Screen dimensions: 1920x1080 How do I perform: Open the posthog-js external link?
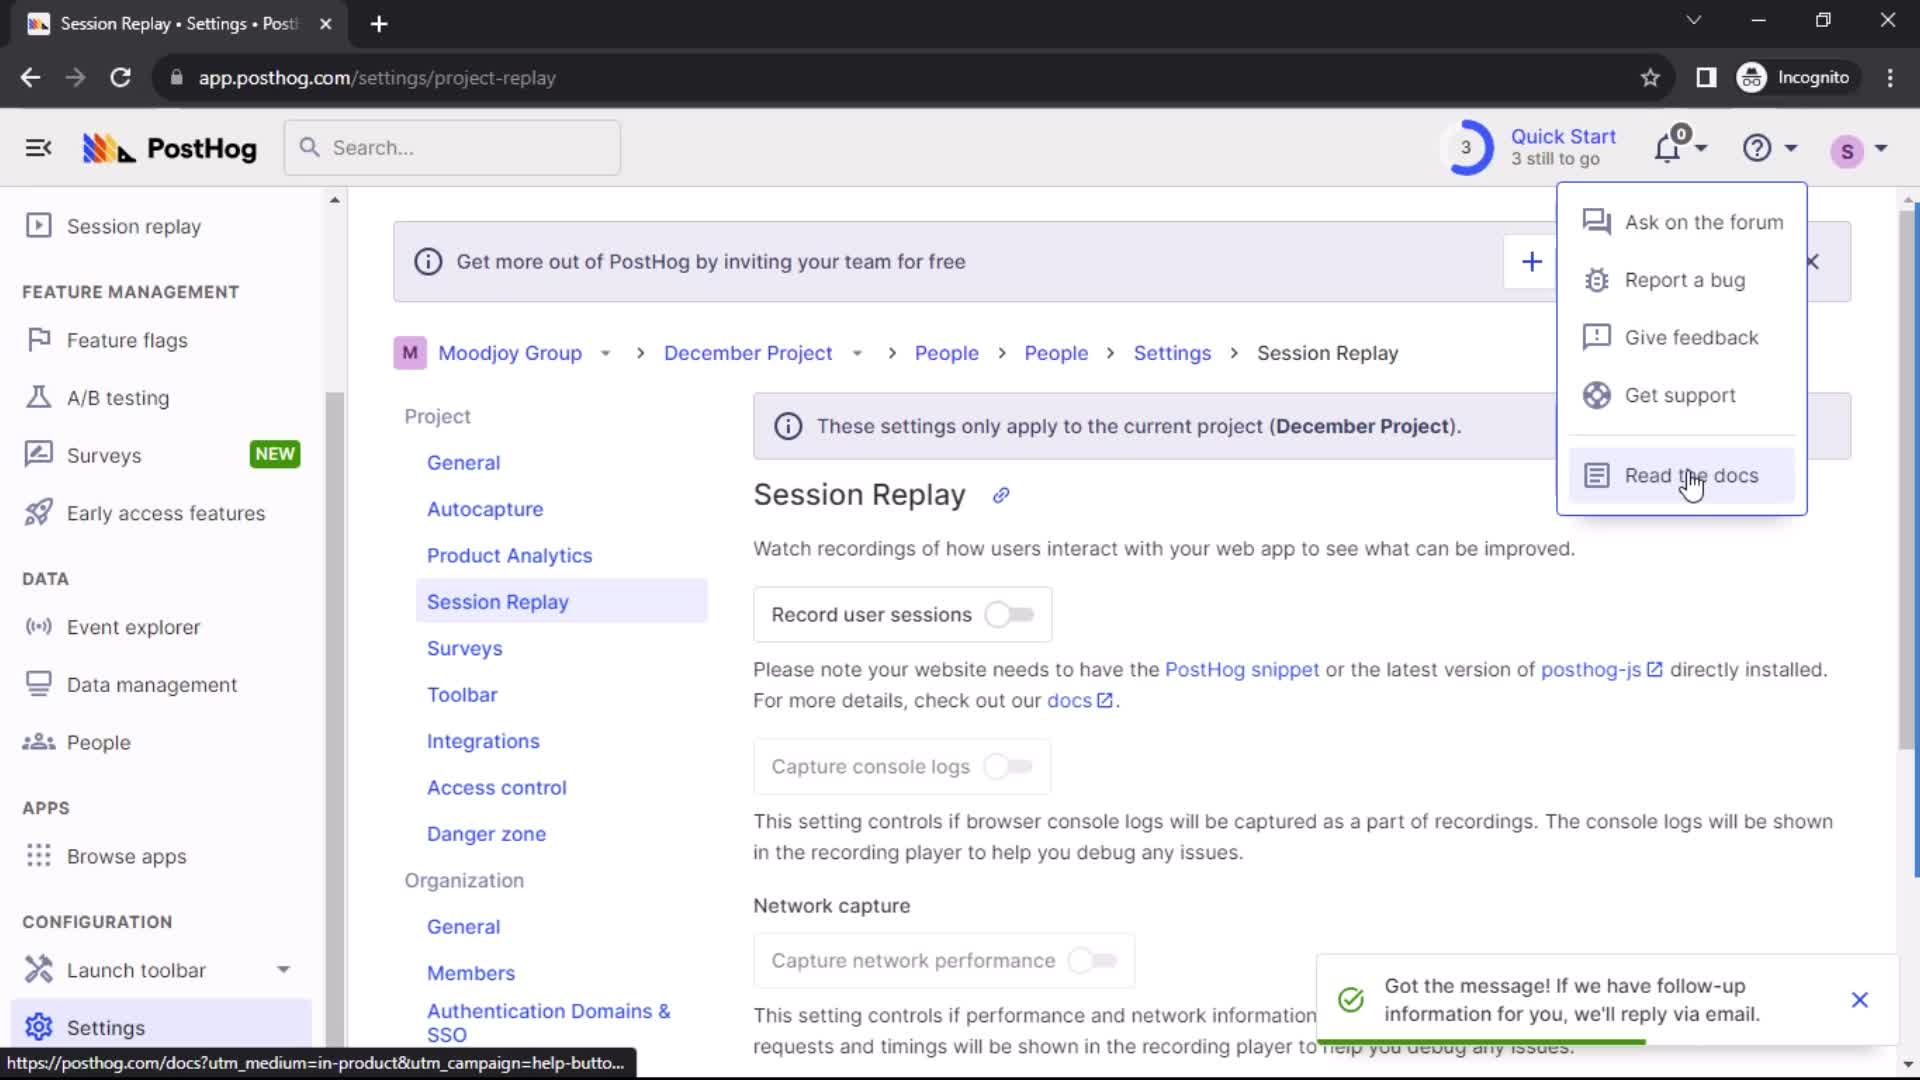click(x=1601, y=670)
